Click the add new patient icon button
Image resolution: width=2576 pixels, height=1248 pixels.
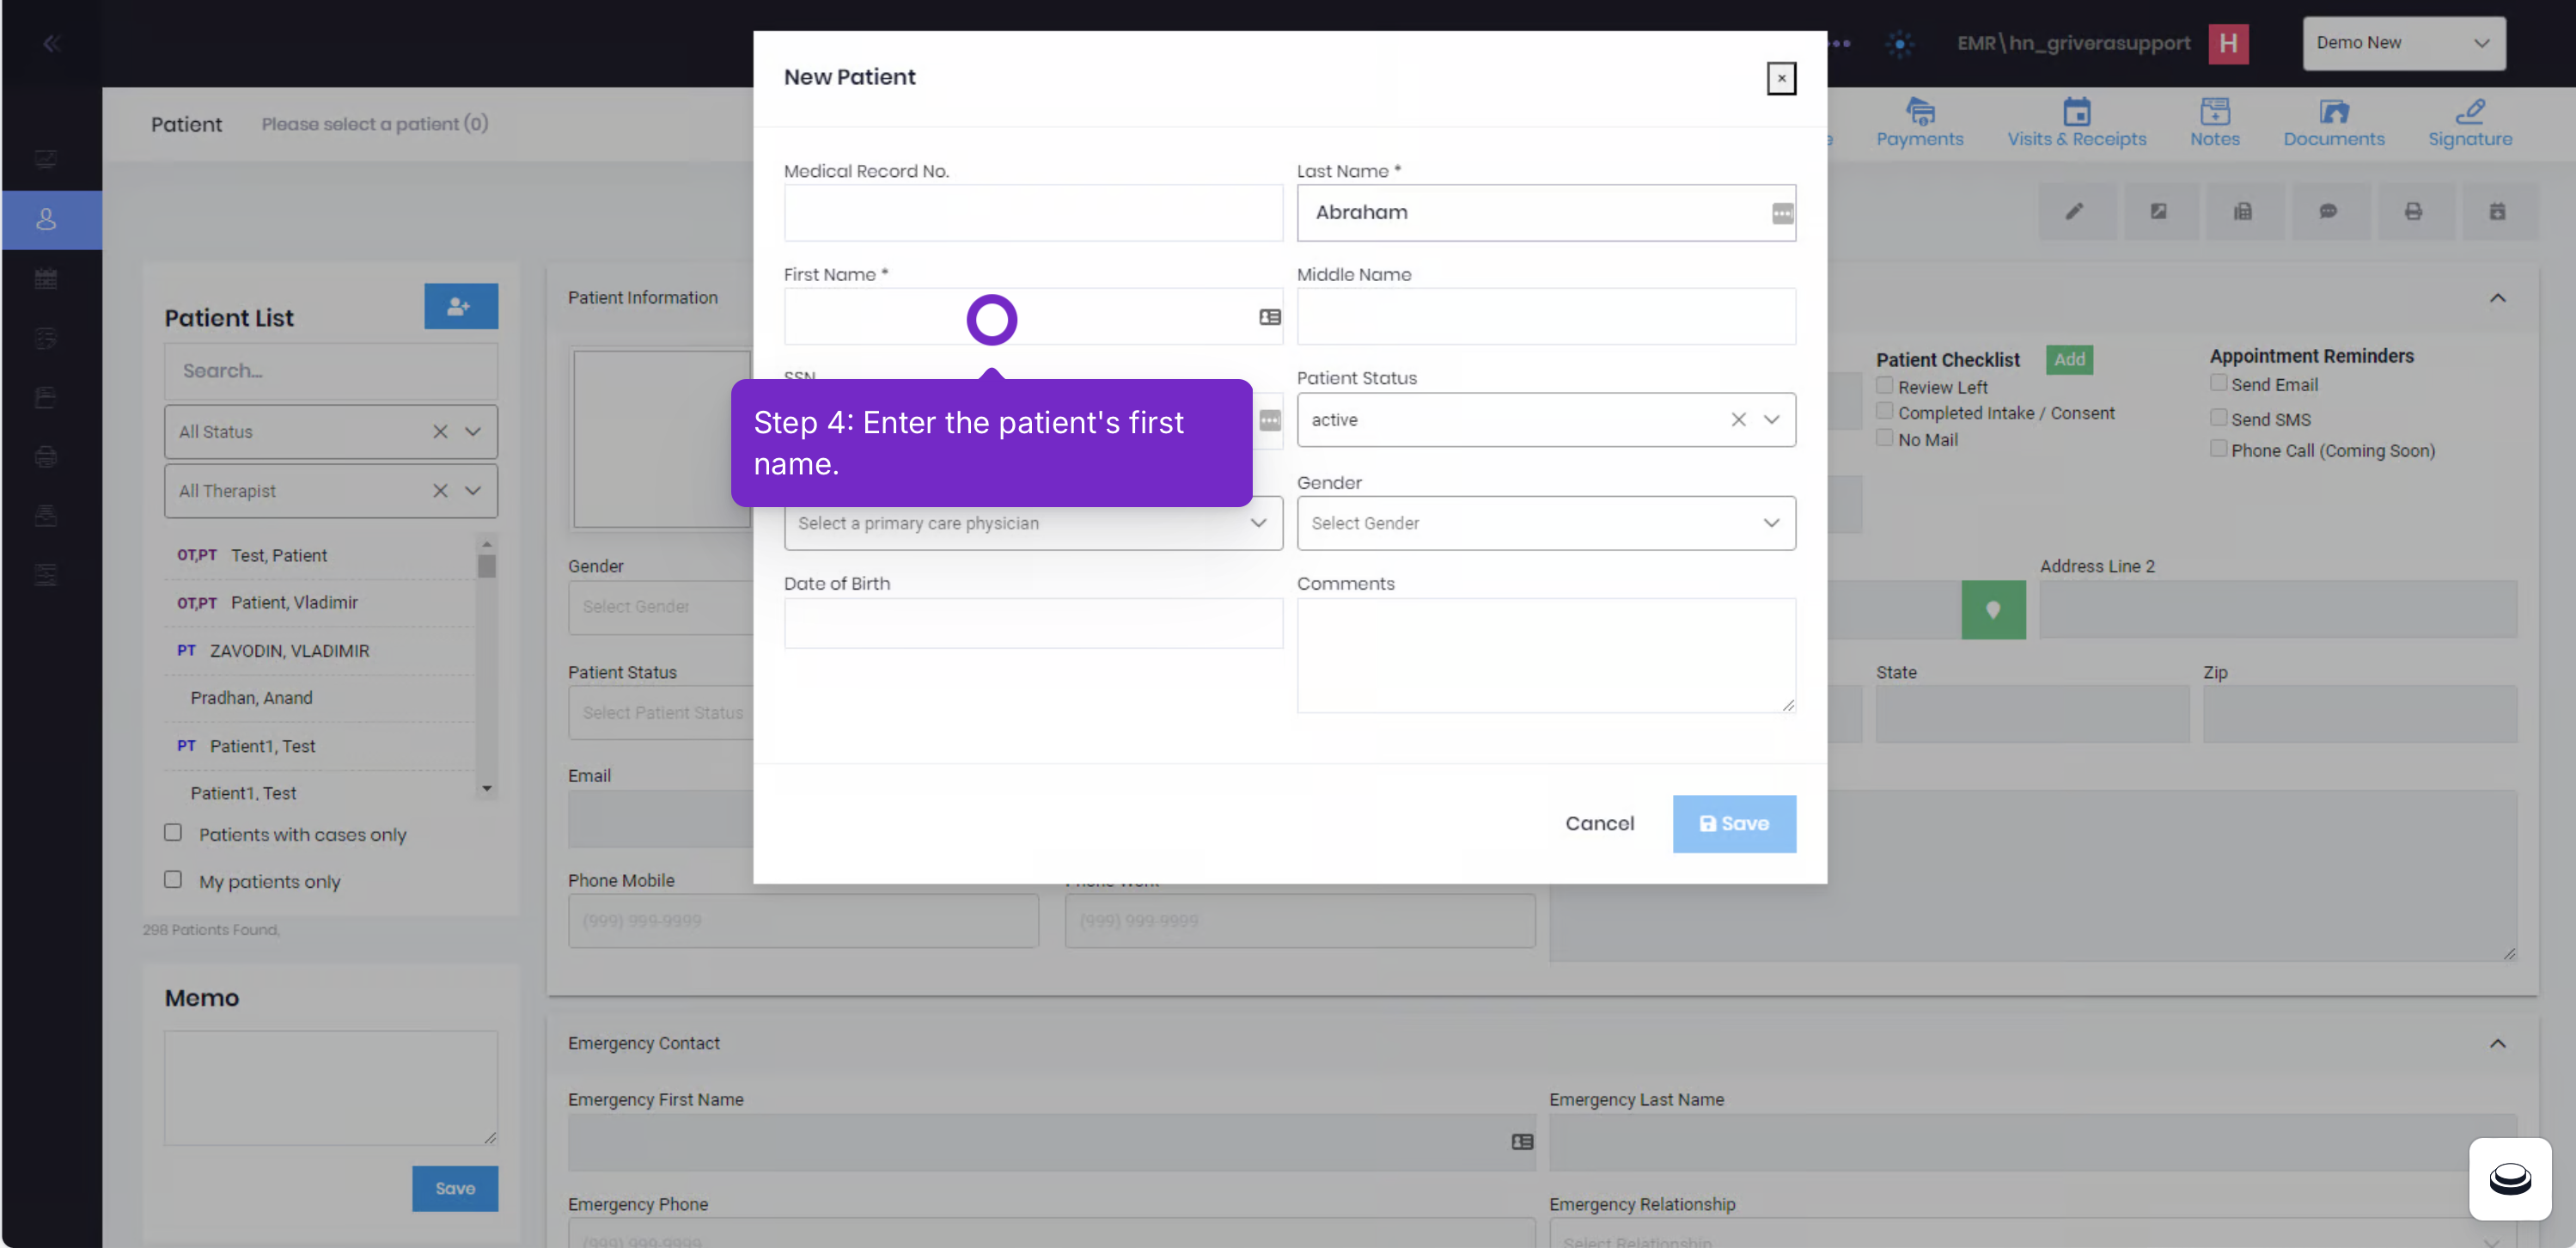coord(460,306)
